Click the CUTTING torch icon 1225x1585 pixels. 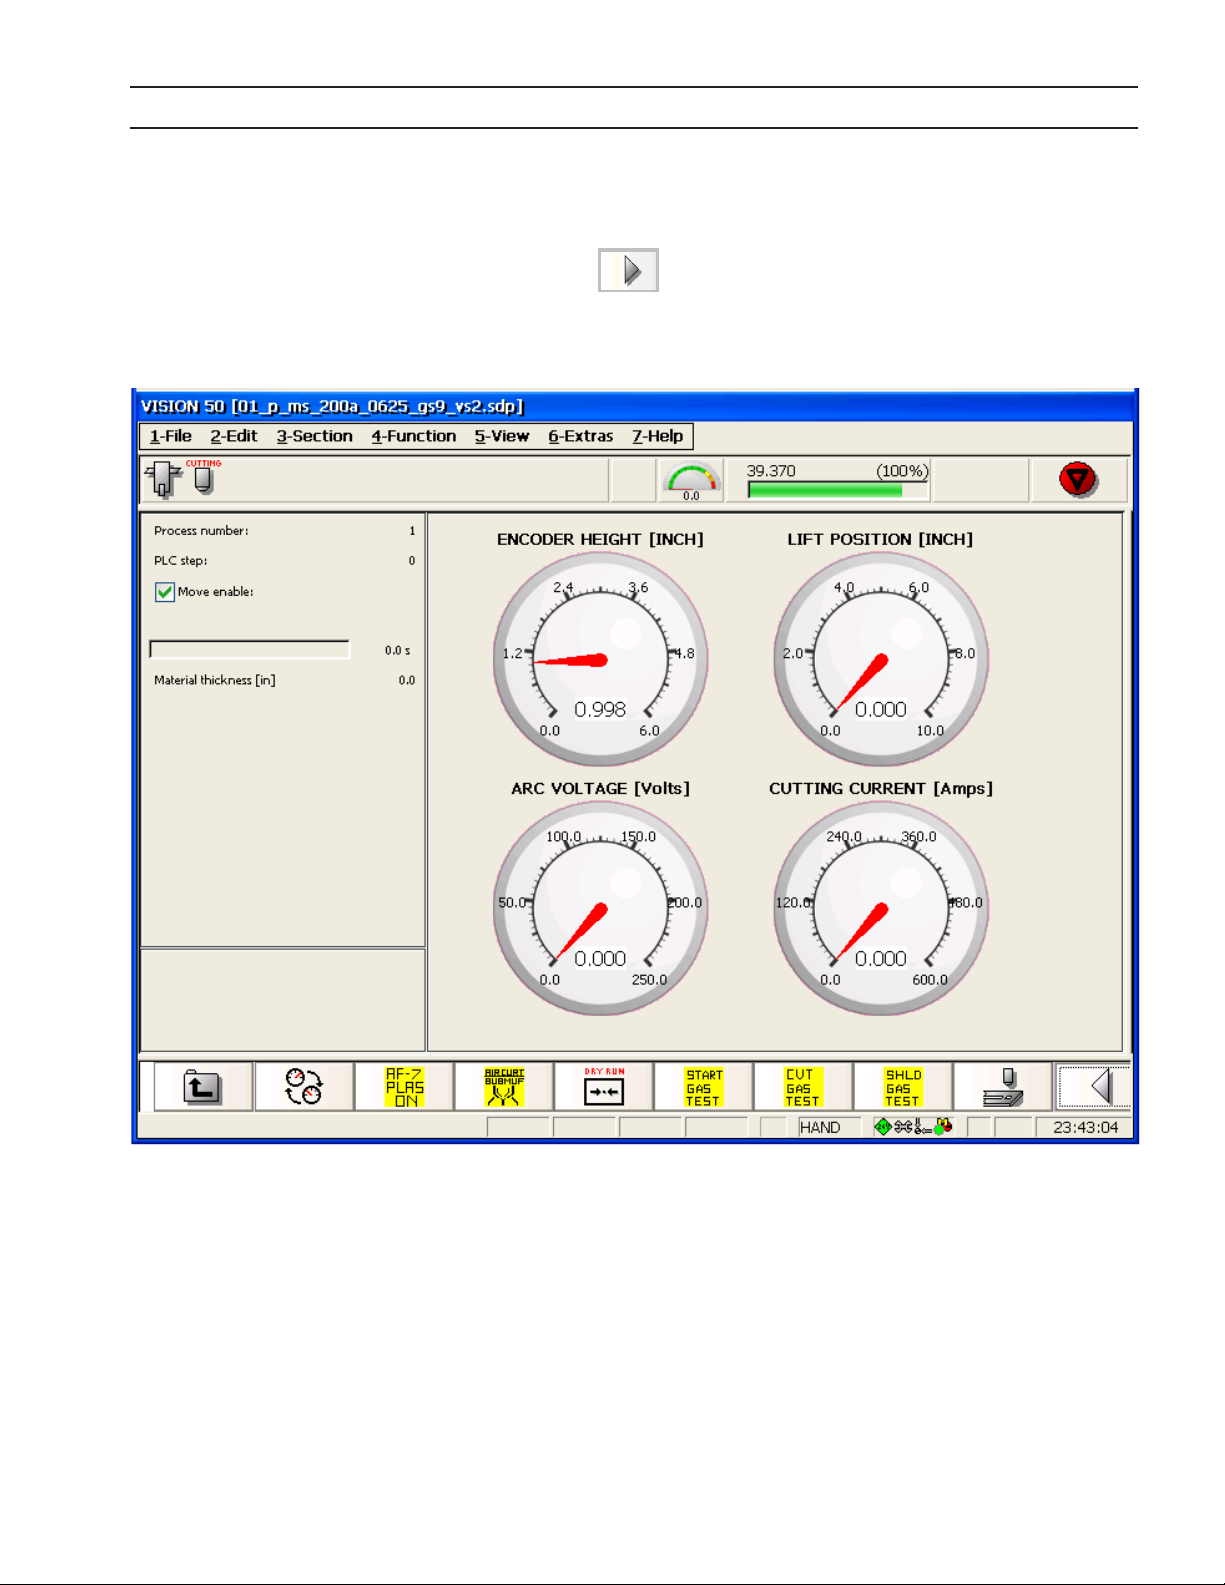[x=204, y=477]
